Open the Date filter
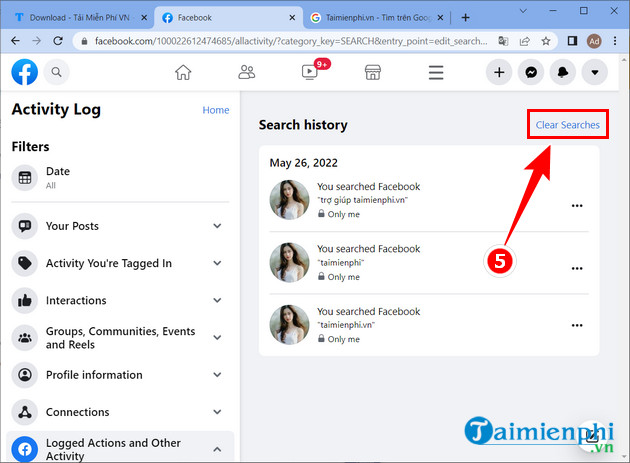The width and height of the screenshot is (630, 463). coord(120,177)
